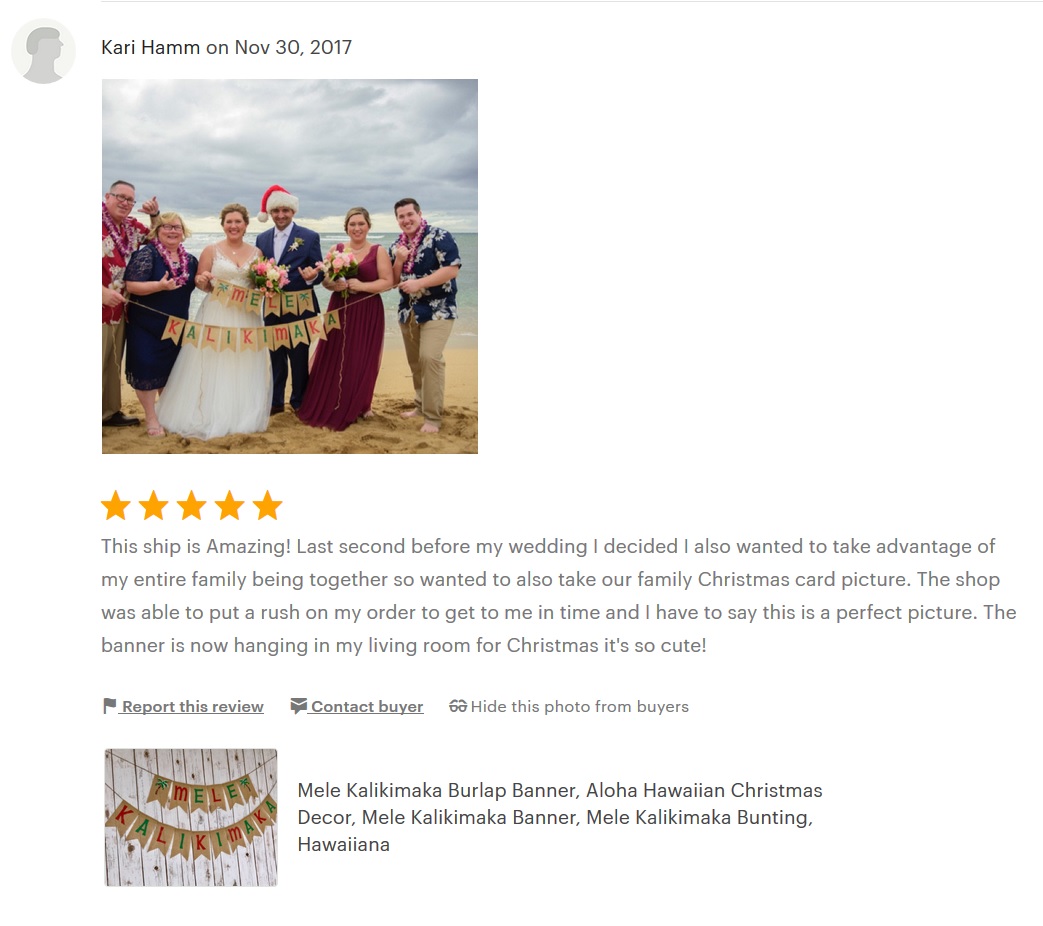Click the message icon beside Contact buyer
Screen dimensions: 1043x926
[x=299, y=706]
